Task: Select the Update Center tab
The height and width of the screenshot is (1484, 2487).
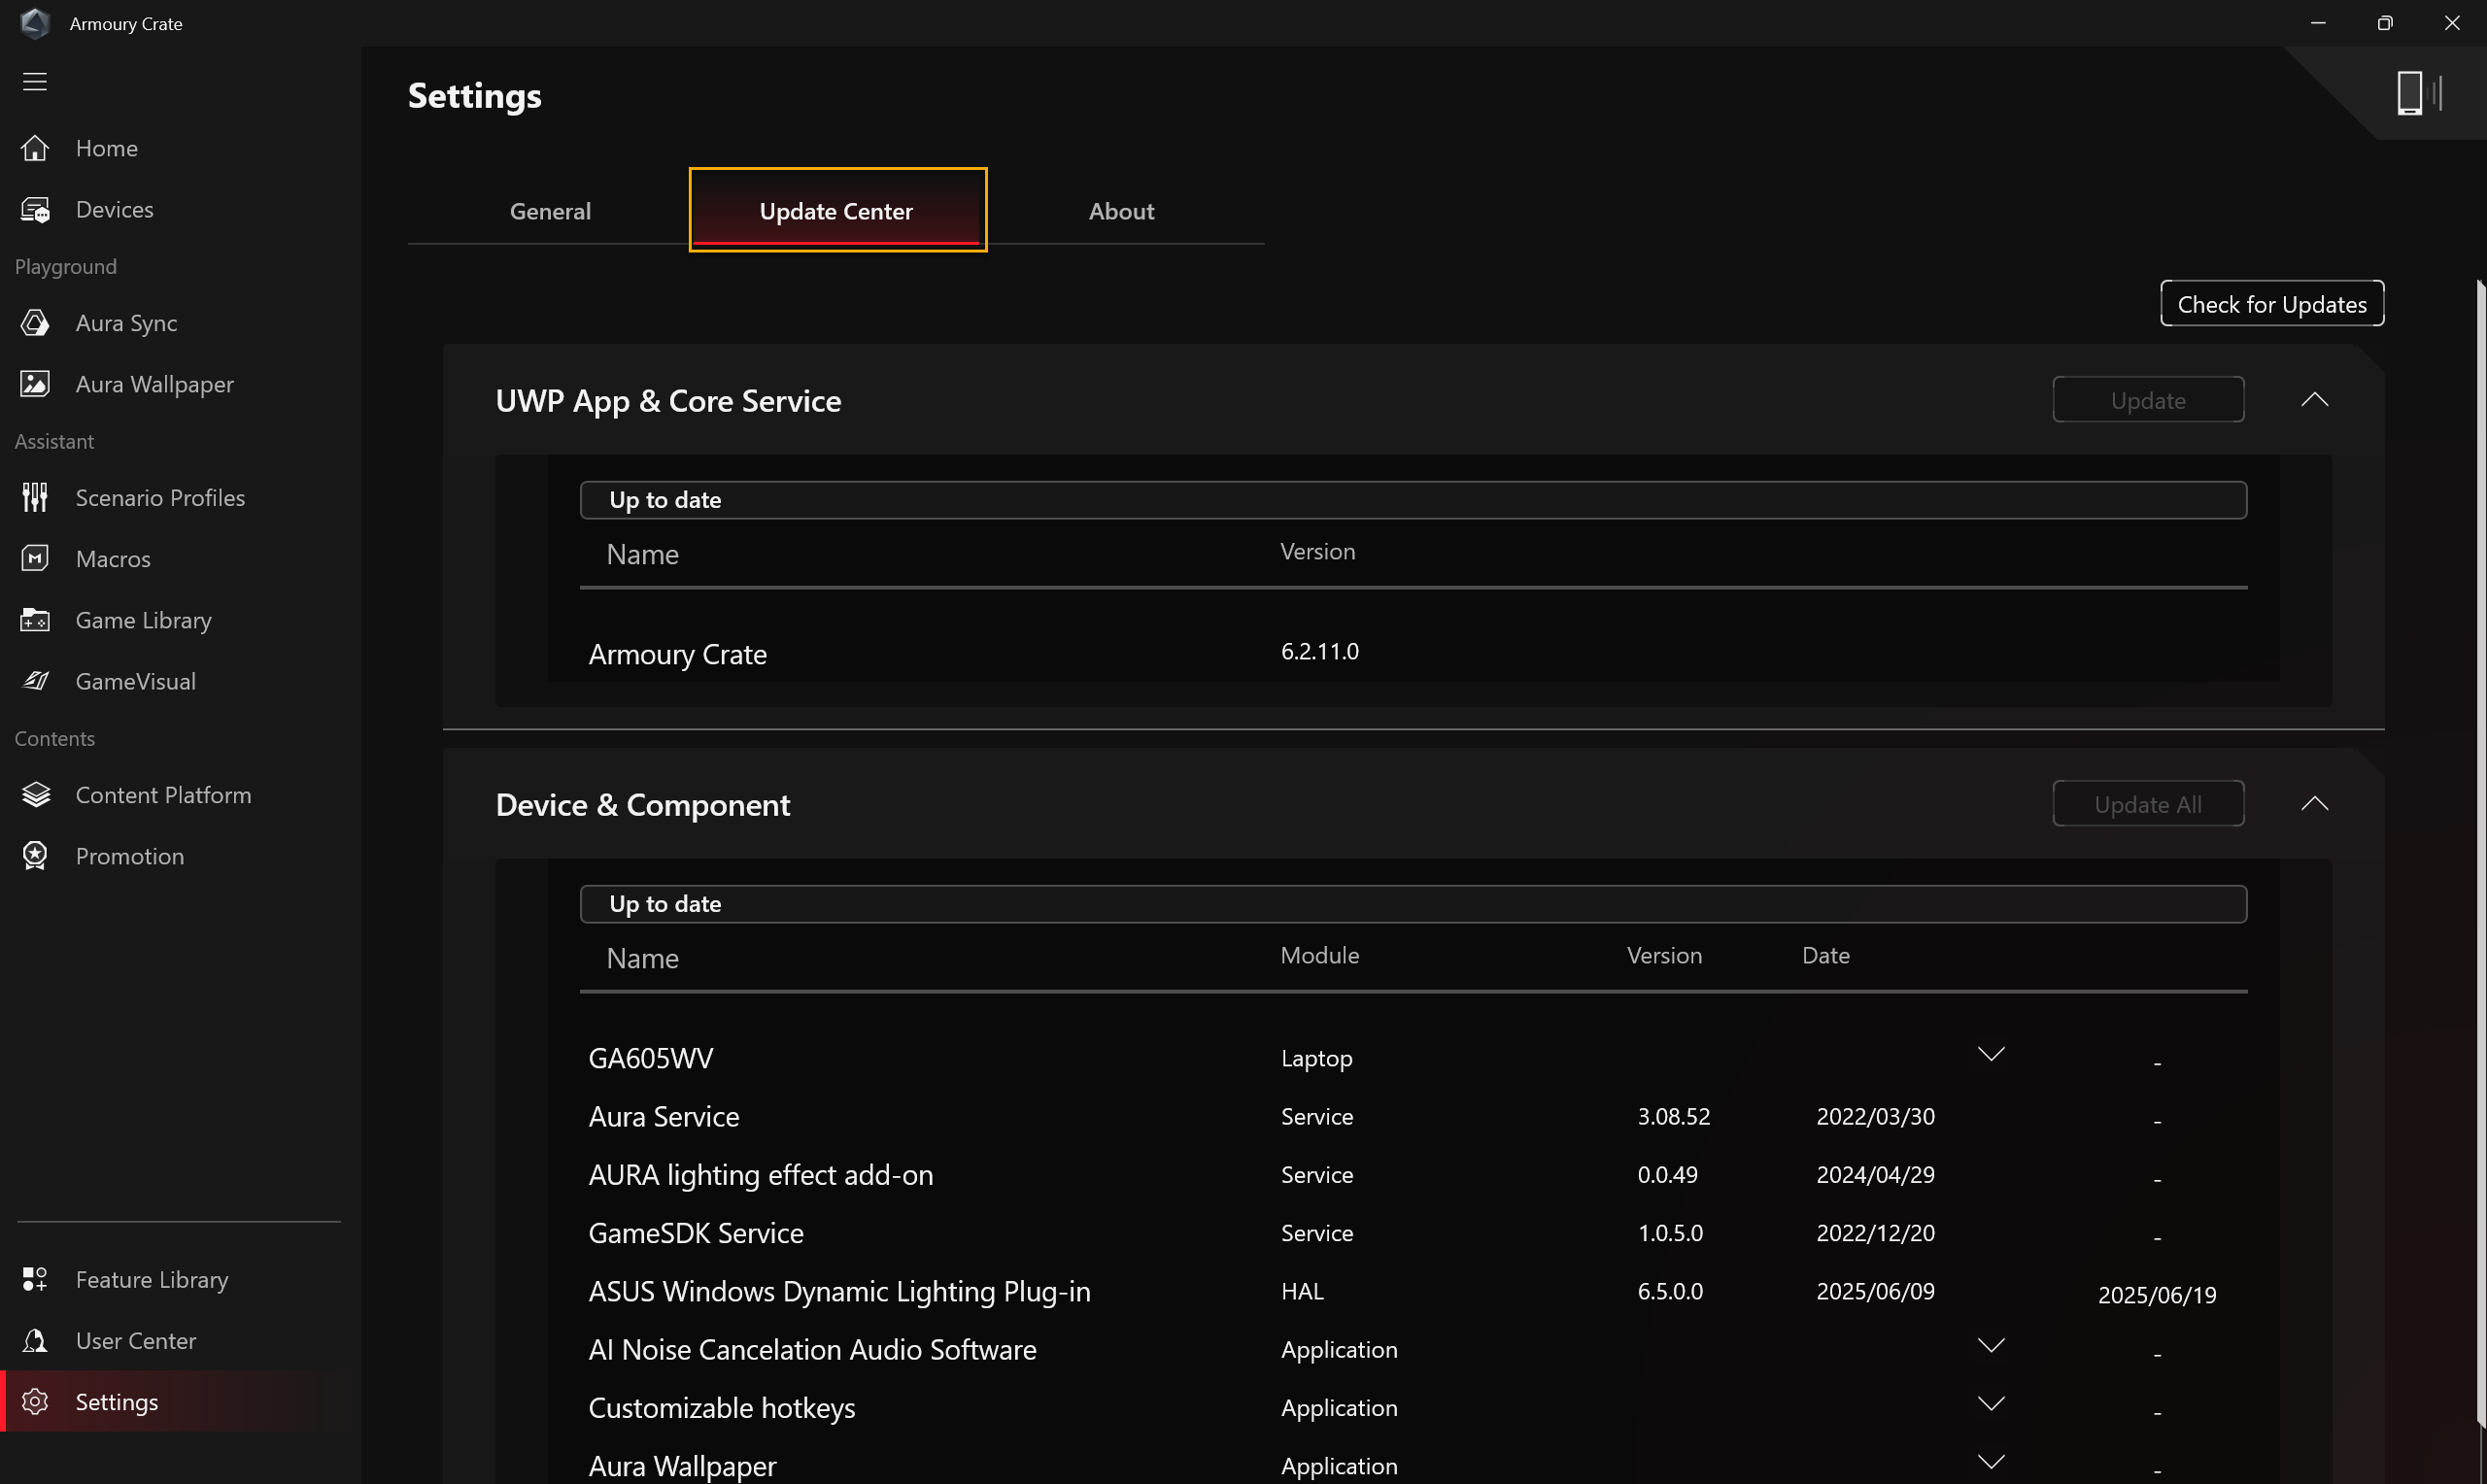Action: click(x=837, y=210)
